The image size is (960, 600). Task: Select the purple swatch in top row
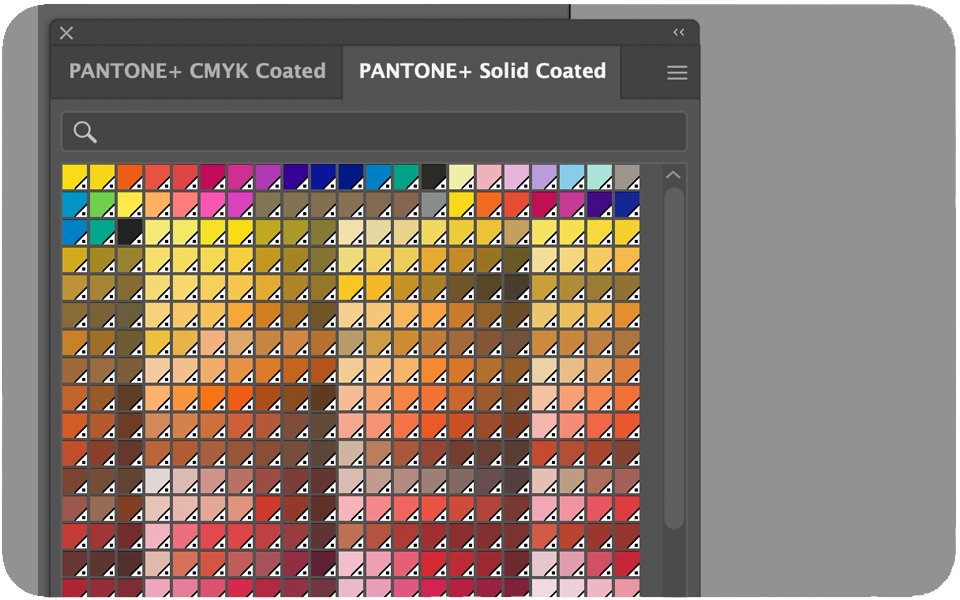pyautogui.click(x=268, y=177)
